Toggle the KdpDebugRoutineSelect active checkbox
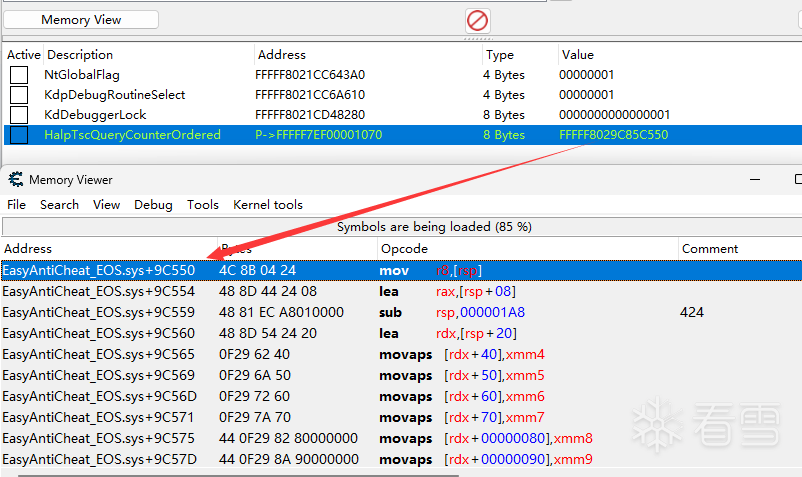 coord(19,95)
